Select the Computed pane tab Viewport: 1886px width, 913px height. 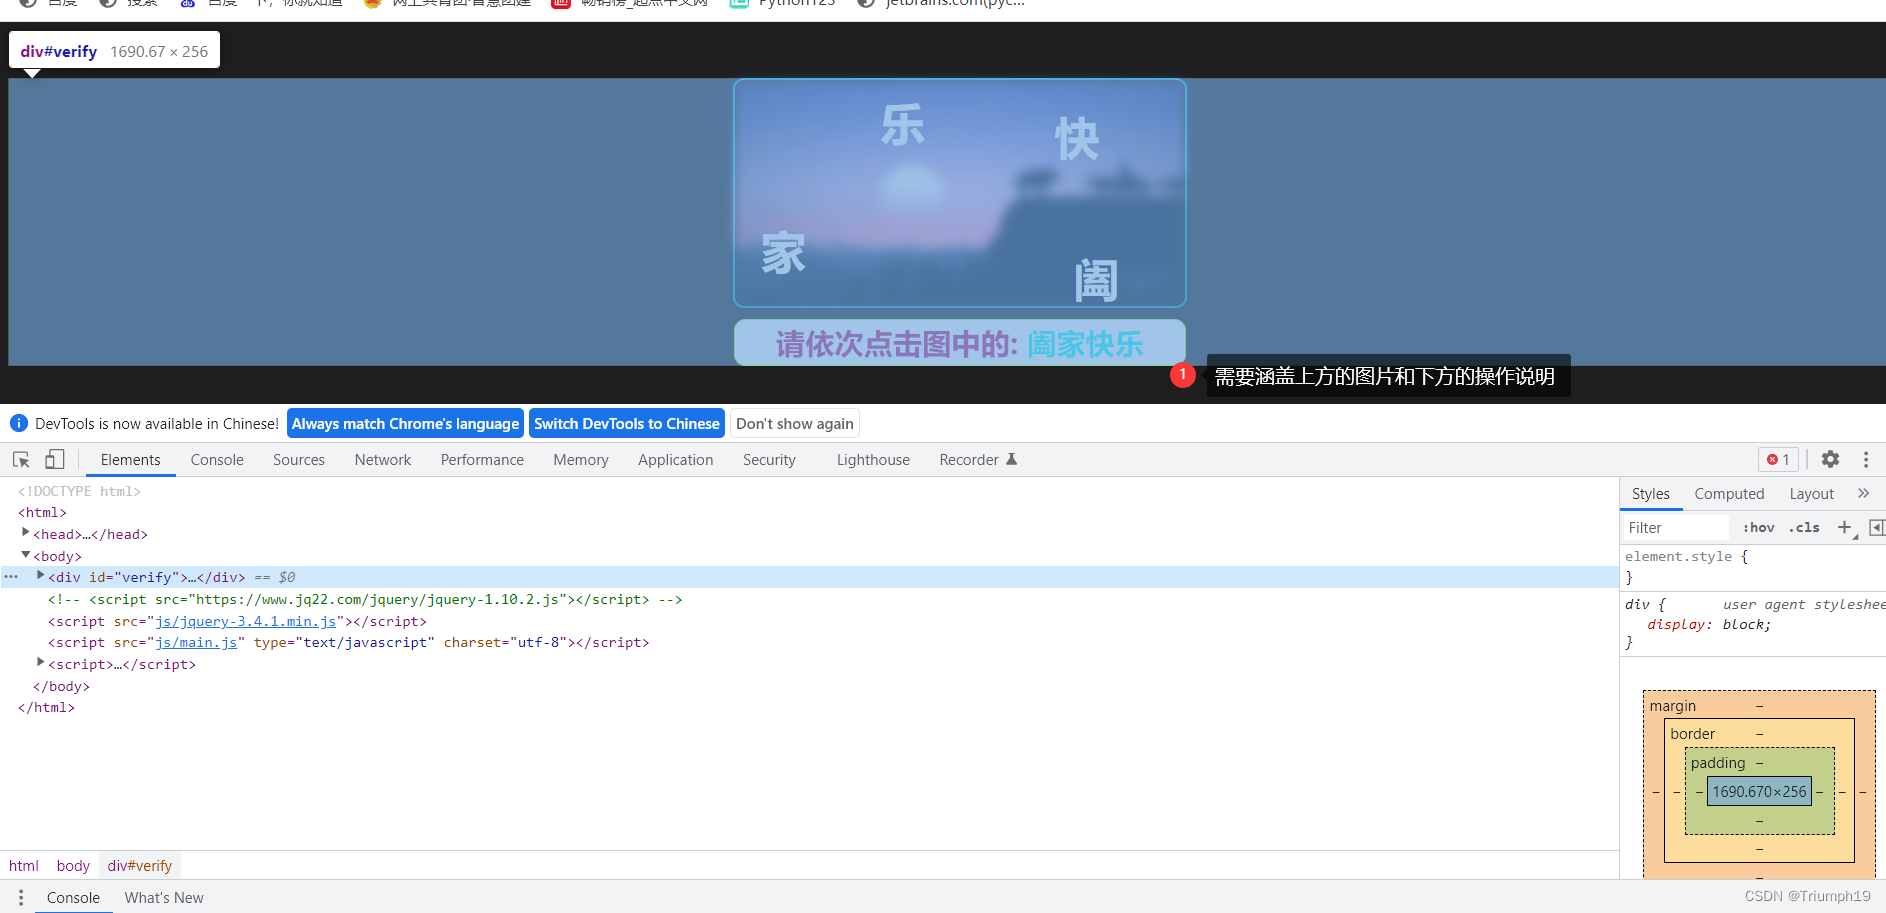click(1729, 493)
